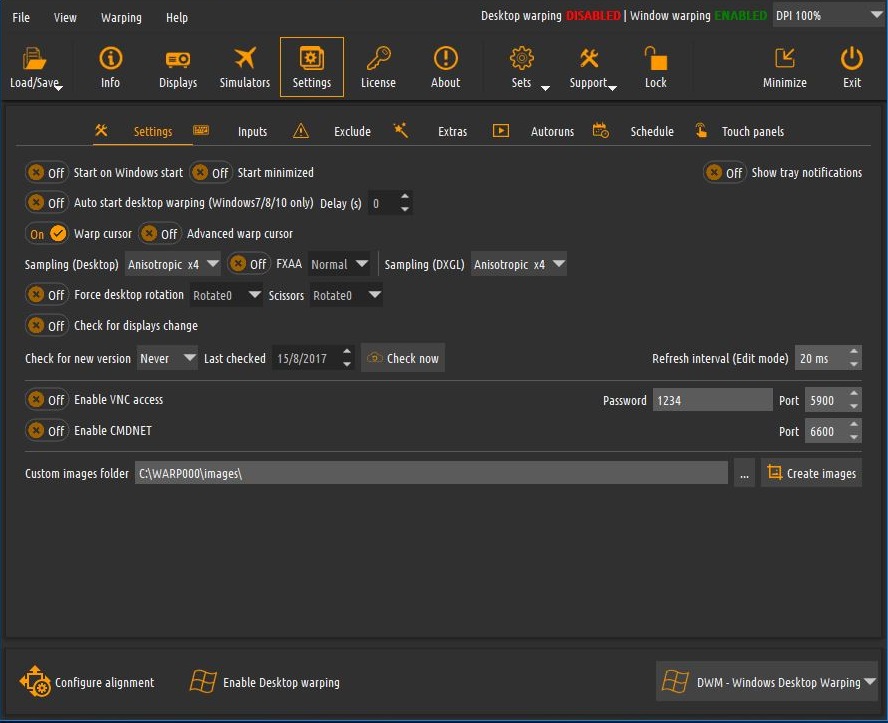This screenshot has width=888, height=723.
Task: Click the Custom images folder path field
Action: (x=431, y=473)
